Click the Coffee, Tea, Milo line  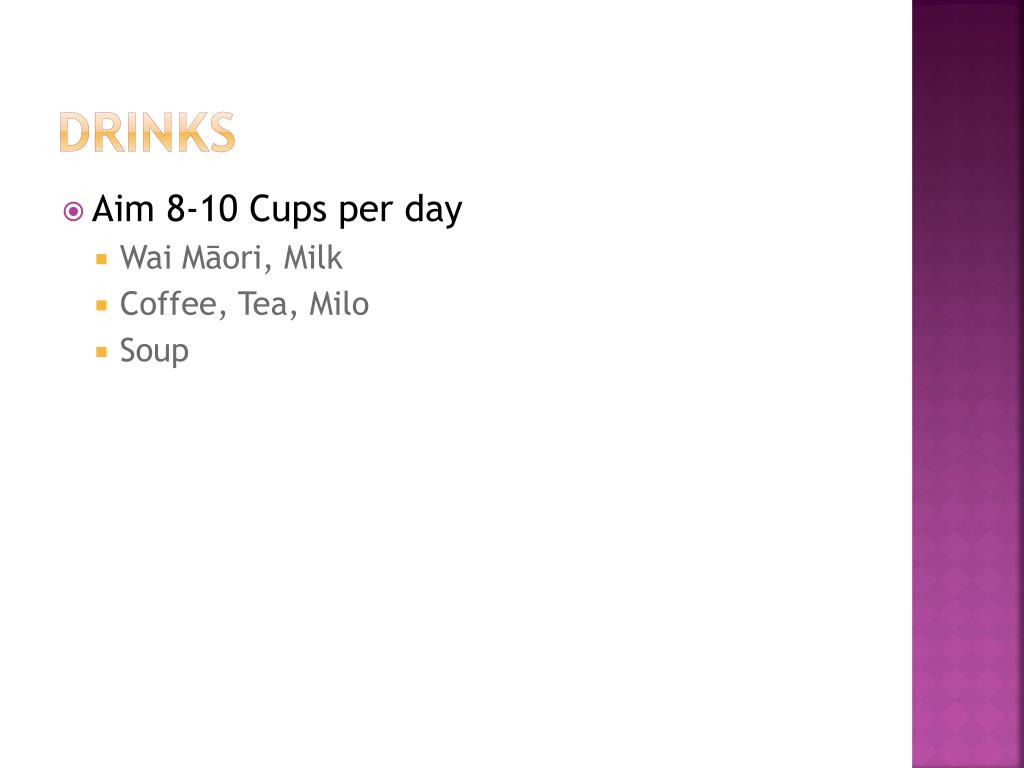(x=244, y=304)
